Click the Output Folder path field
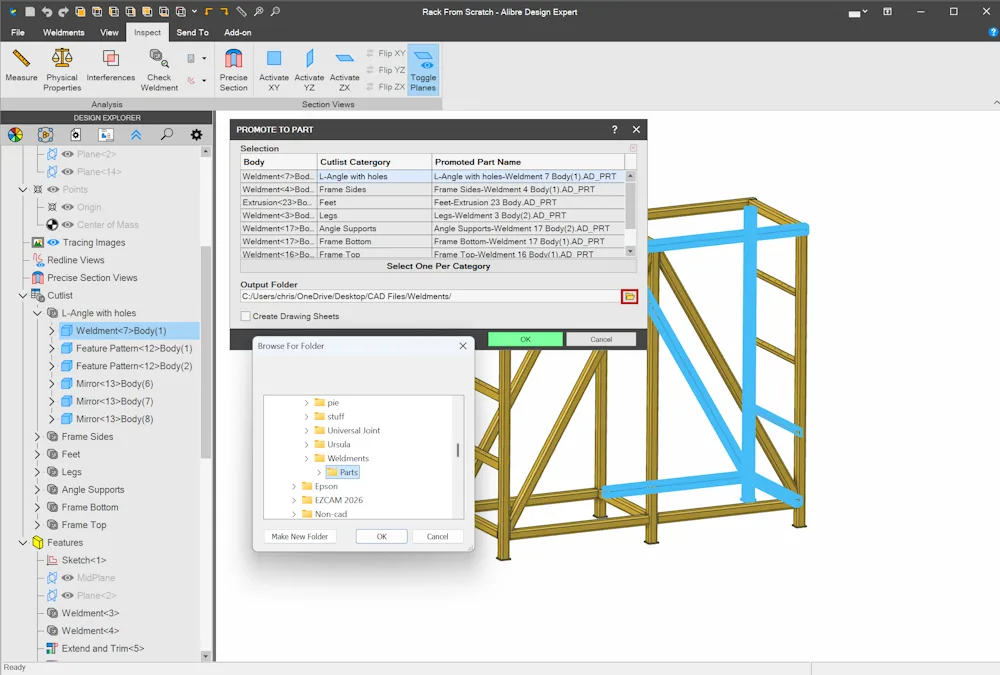Screen dimensions: 1000x675 pos(429,297)
